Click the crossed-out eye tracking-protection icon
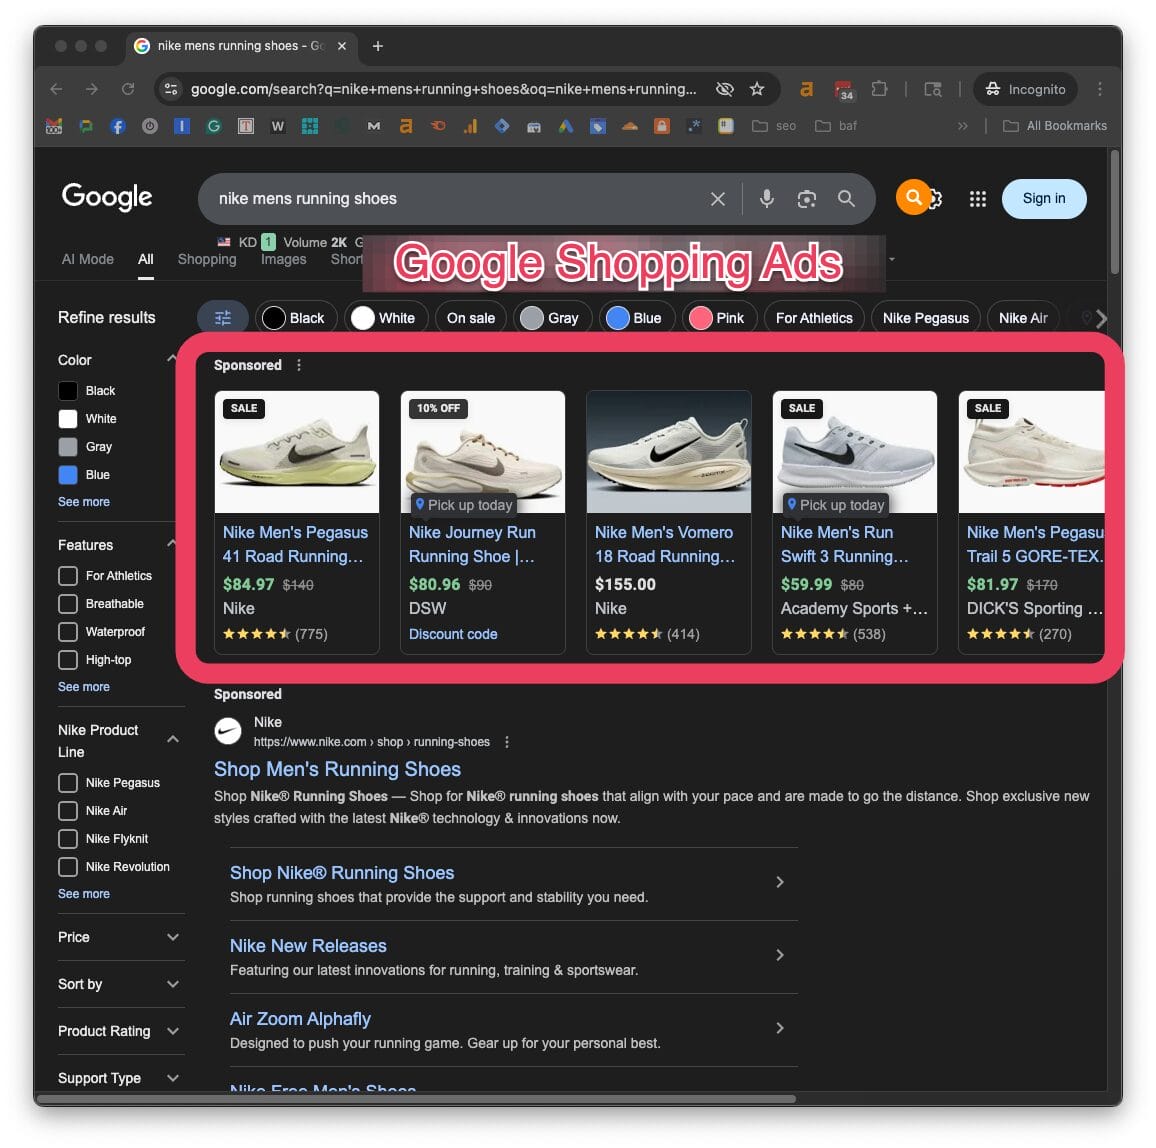Screen dimensions: 1156x1148 point(725,89)
